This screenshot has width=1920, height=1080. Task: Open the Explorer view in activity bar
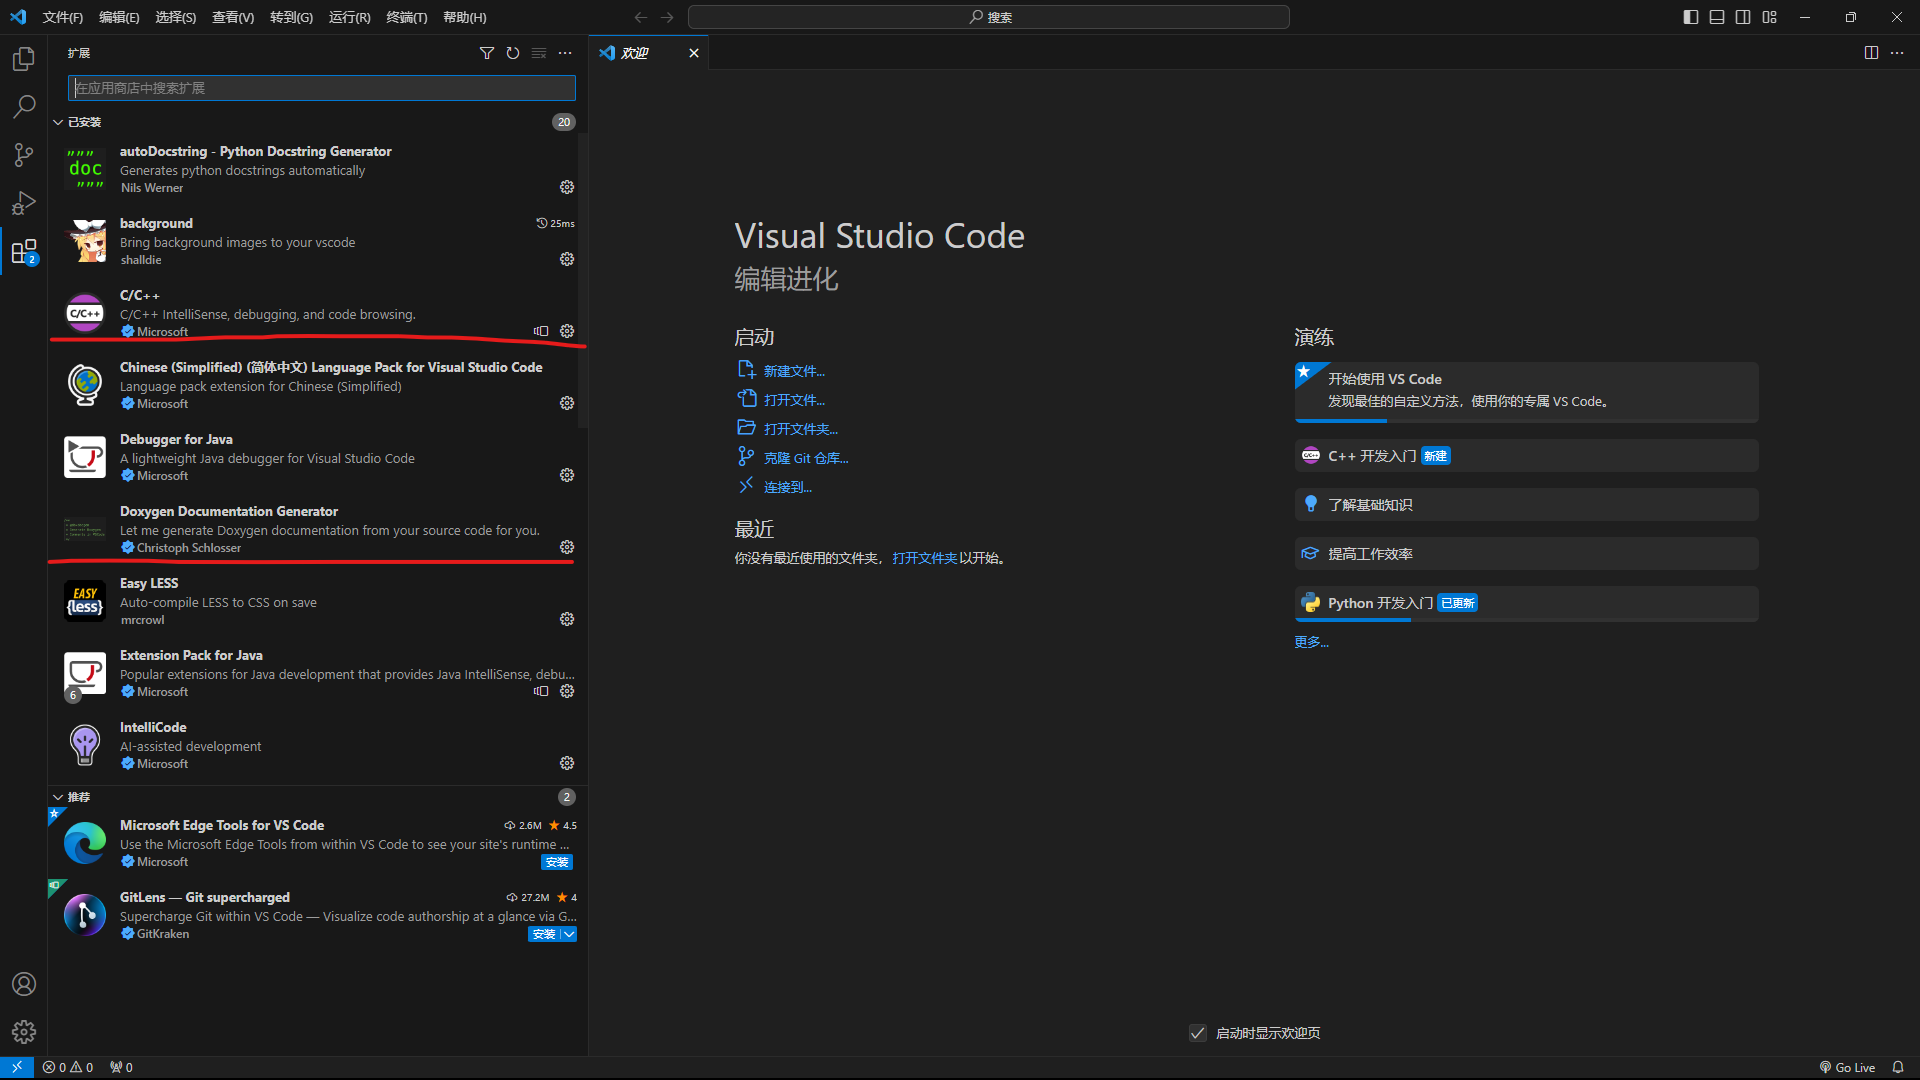[24, 59]
